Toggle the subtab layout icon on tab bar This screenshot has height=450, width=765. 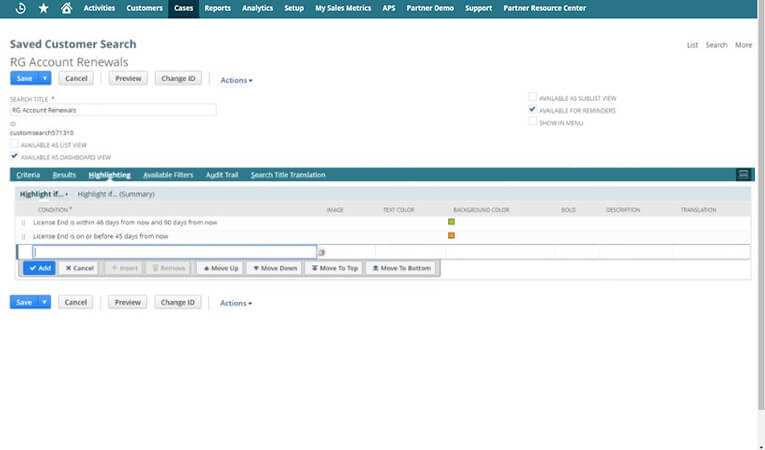click(x=743, y=174)
